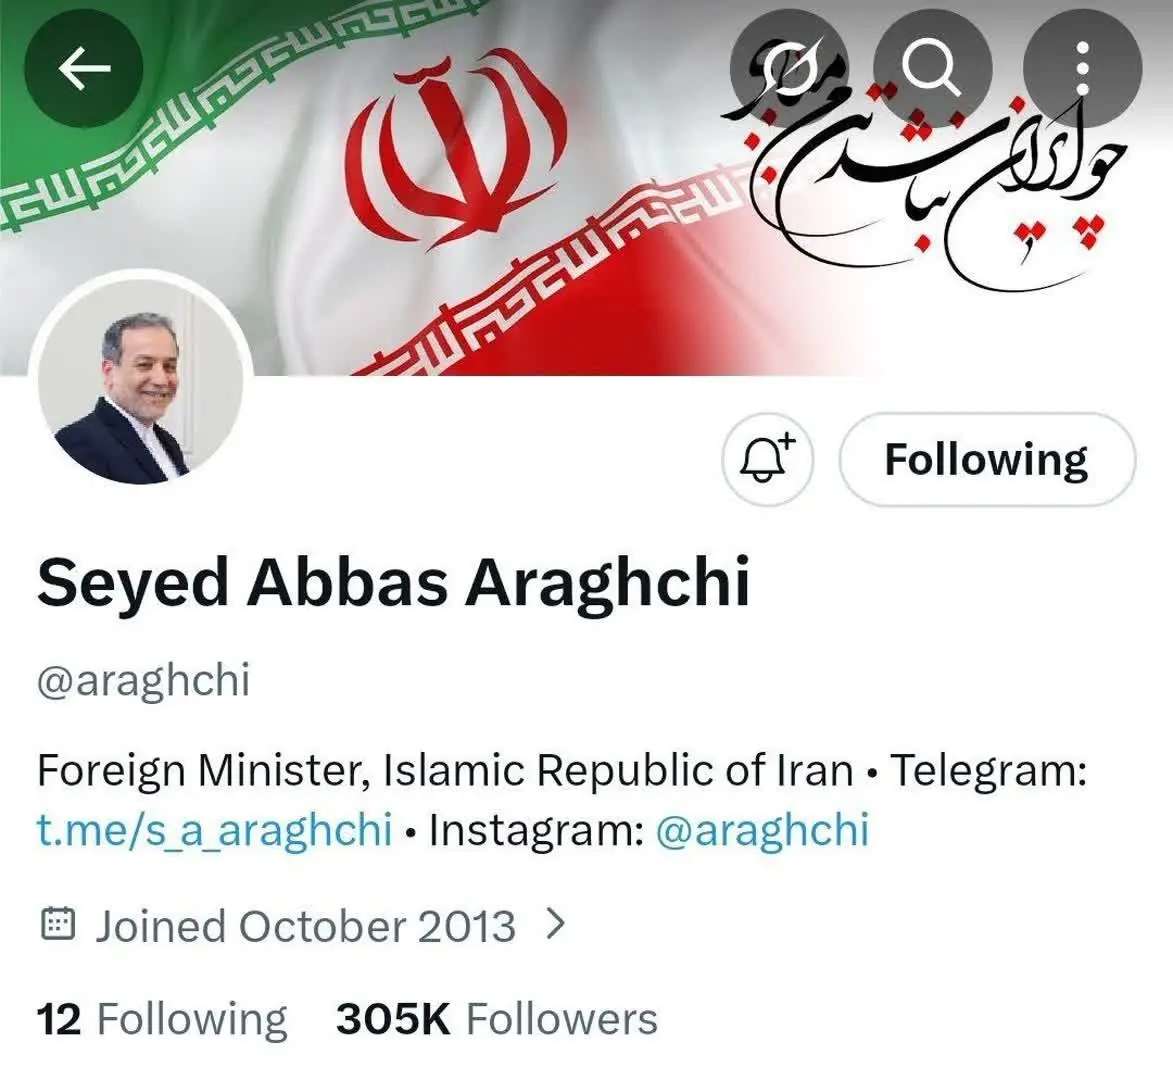The height and width of the screenshot is (1080, 1173).
Task: Toggle the Following button
Action: 987,459
